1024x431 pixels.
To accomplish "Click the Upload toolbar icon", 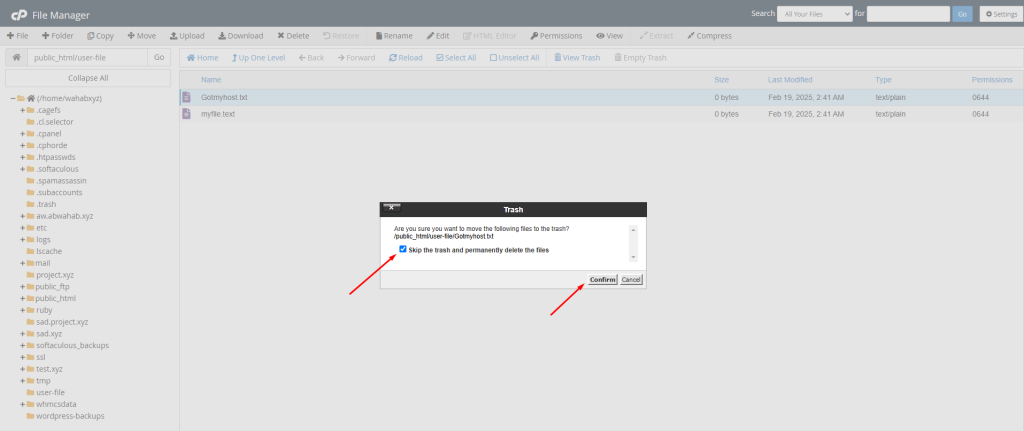I will (187, 36).
